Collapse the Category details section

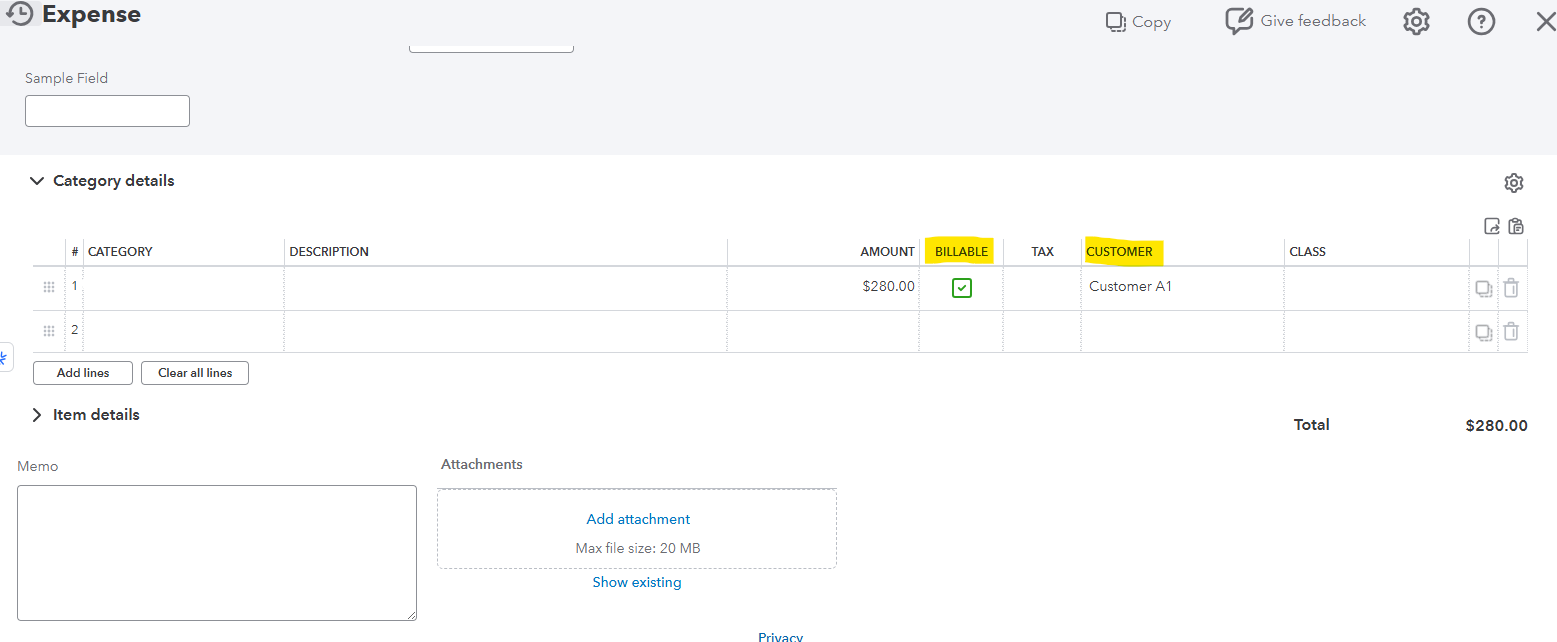tap(37, 181)
